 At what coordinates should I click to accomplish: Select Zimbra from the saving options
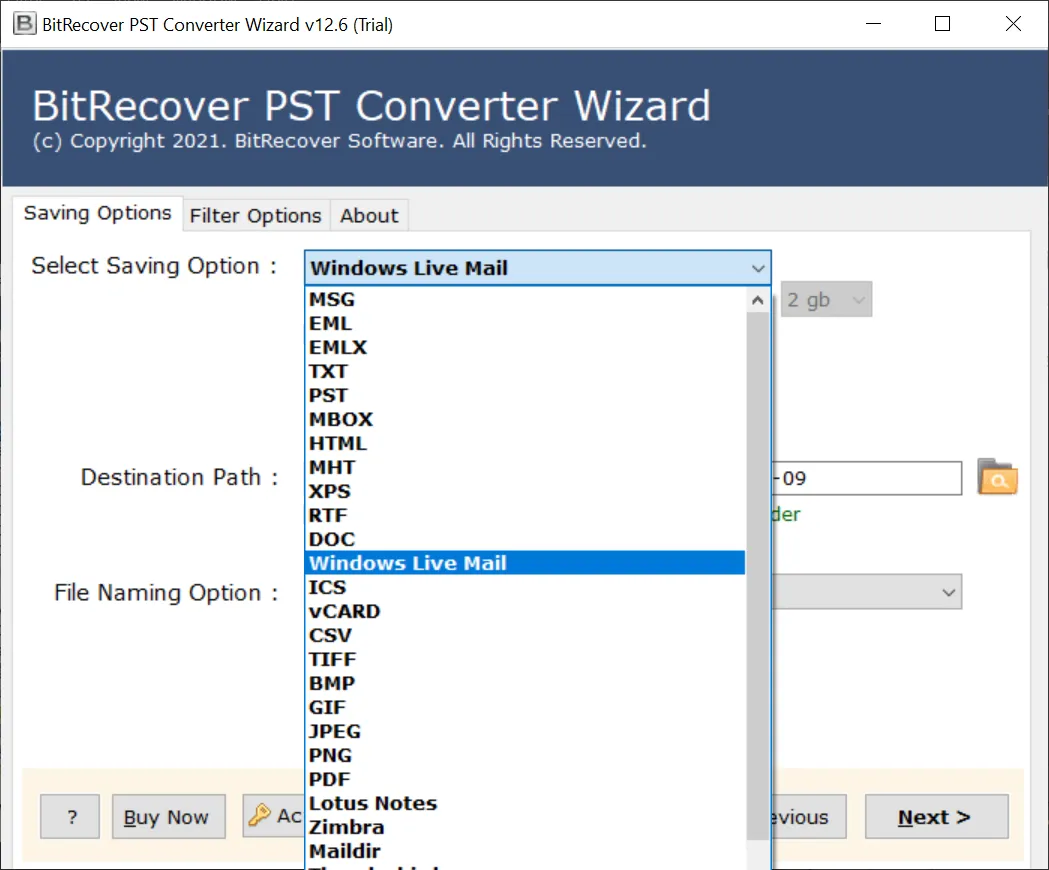[346, 827]
